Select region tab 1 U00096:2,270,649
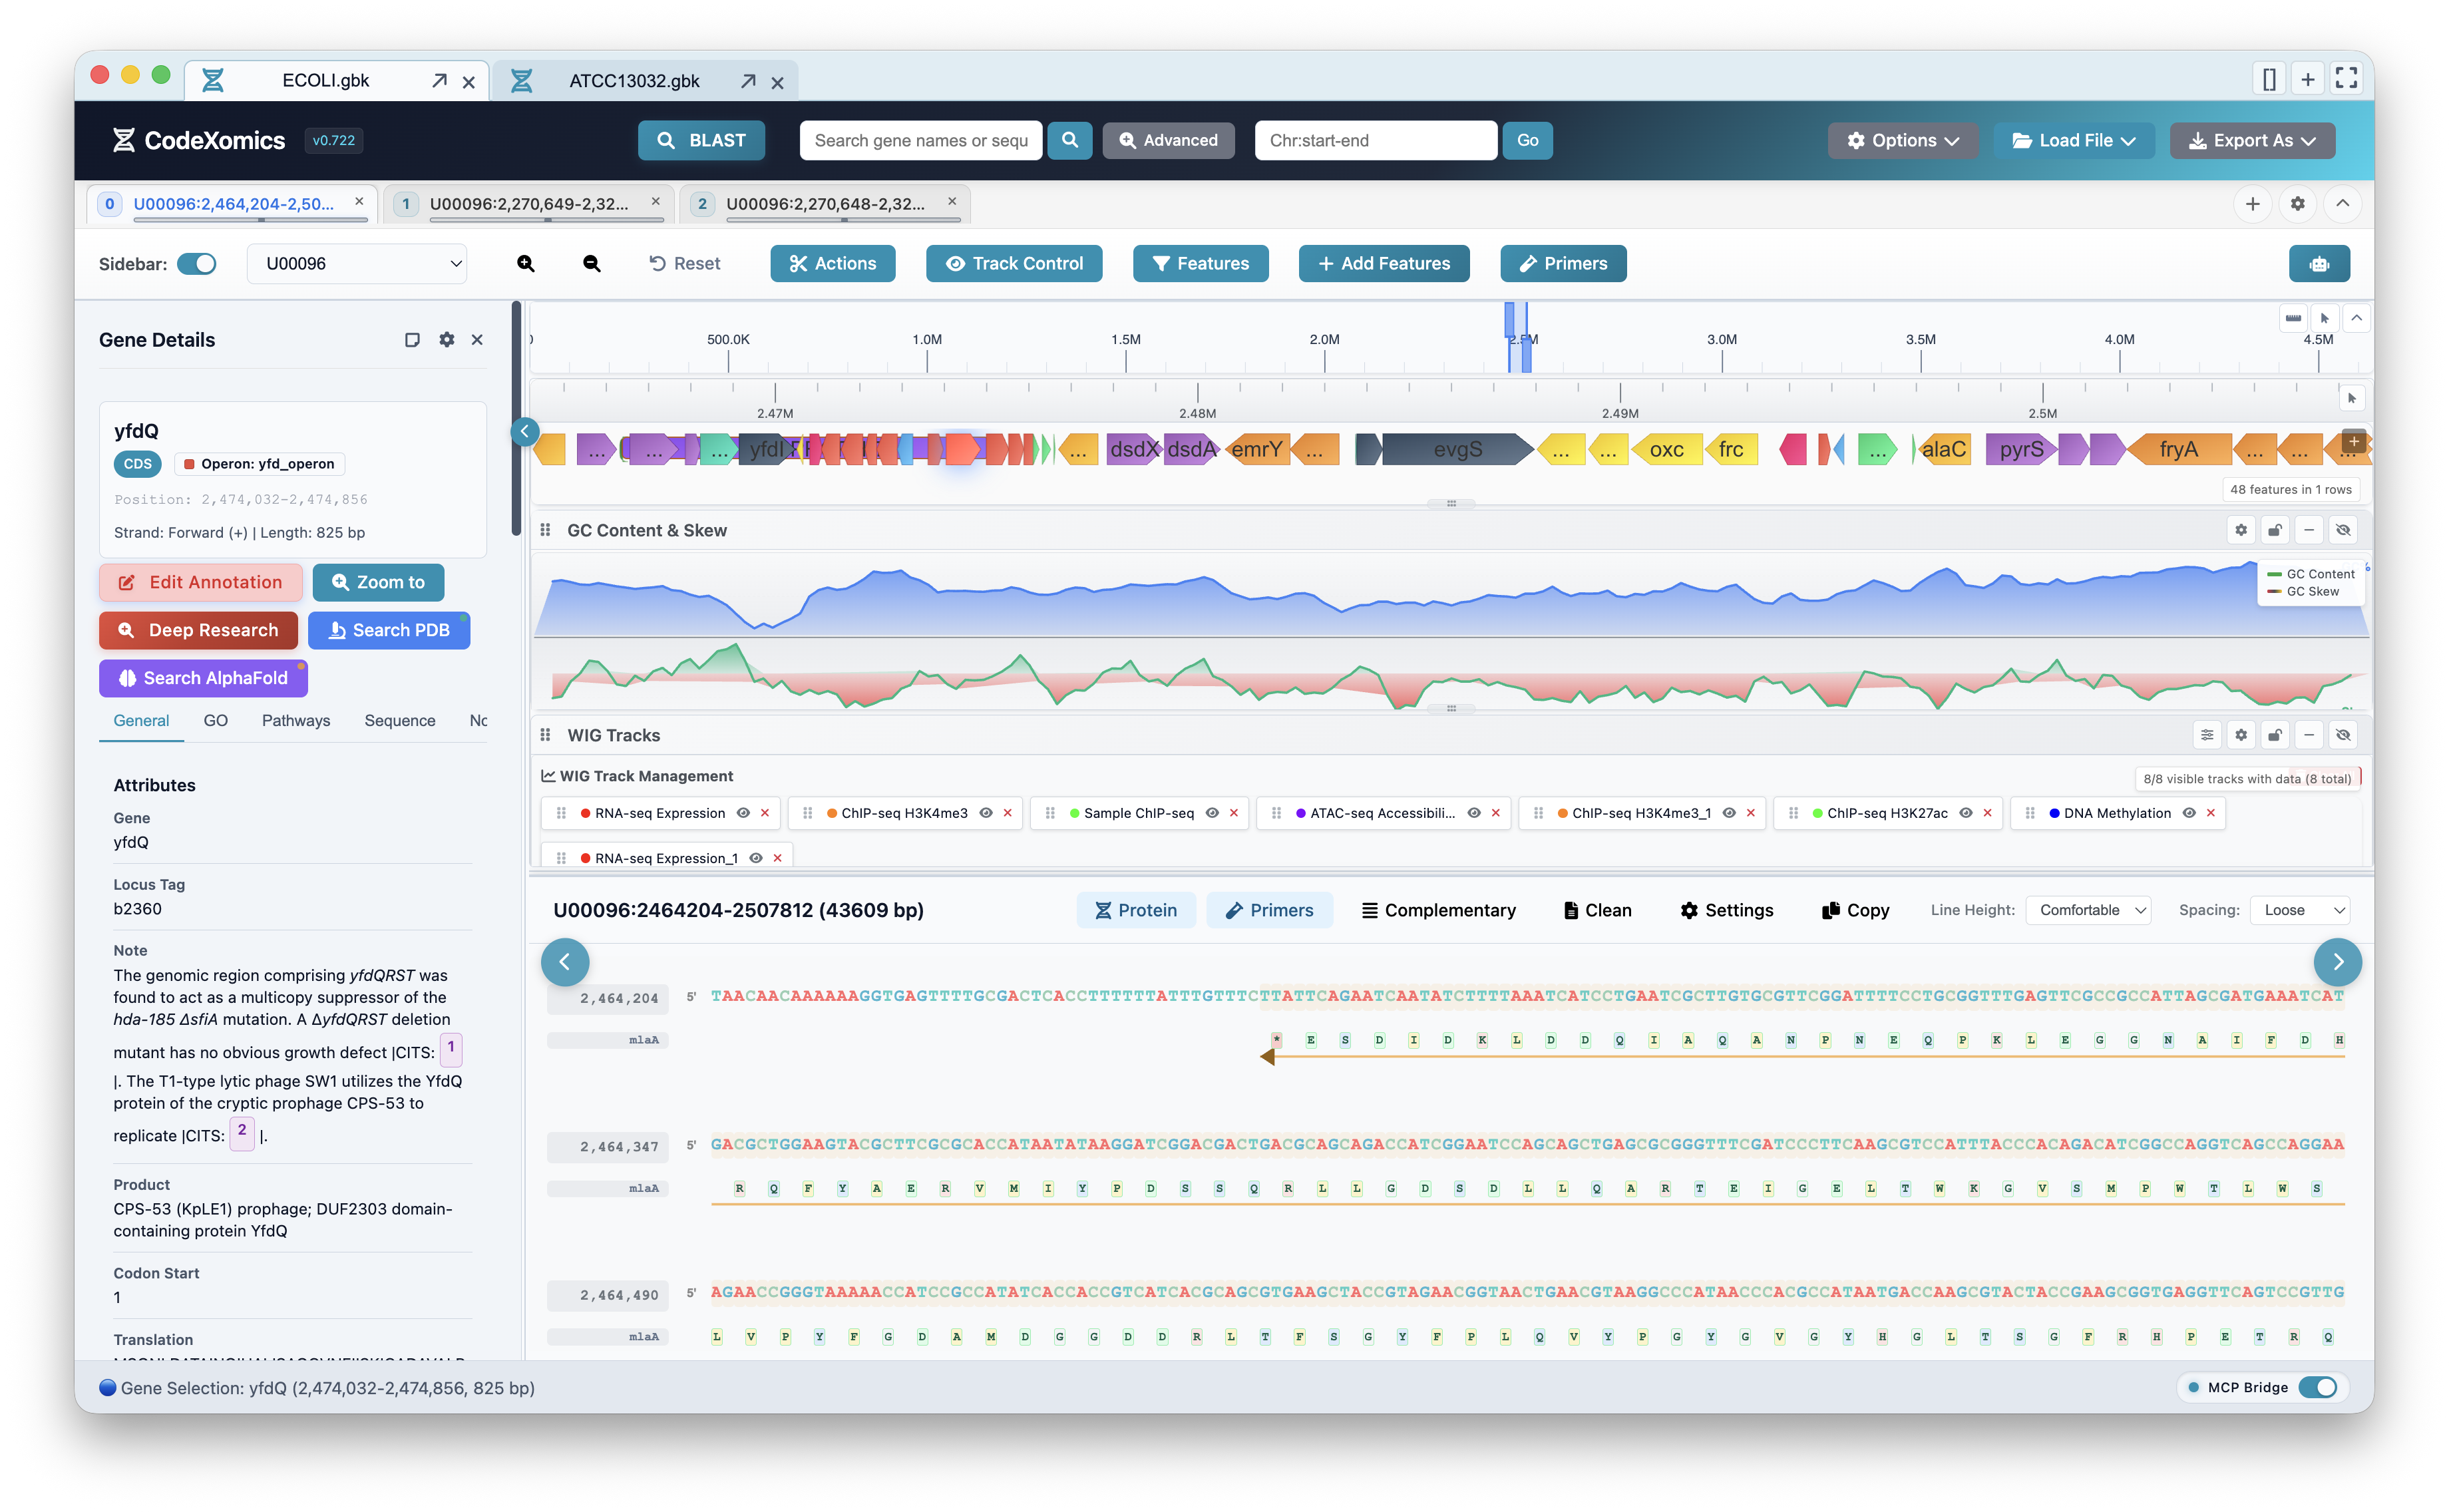Screen dimensions: 2449x1512 point(529,204)
